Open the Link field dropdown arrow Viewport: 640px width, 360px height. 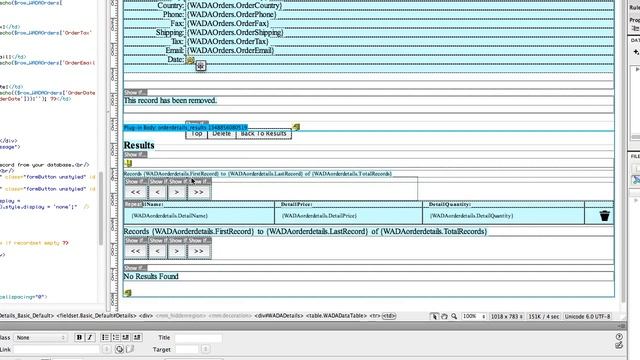coord(107,349)
